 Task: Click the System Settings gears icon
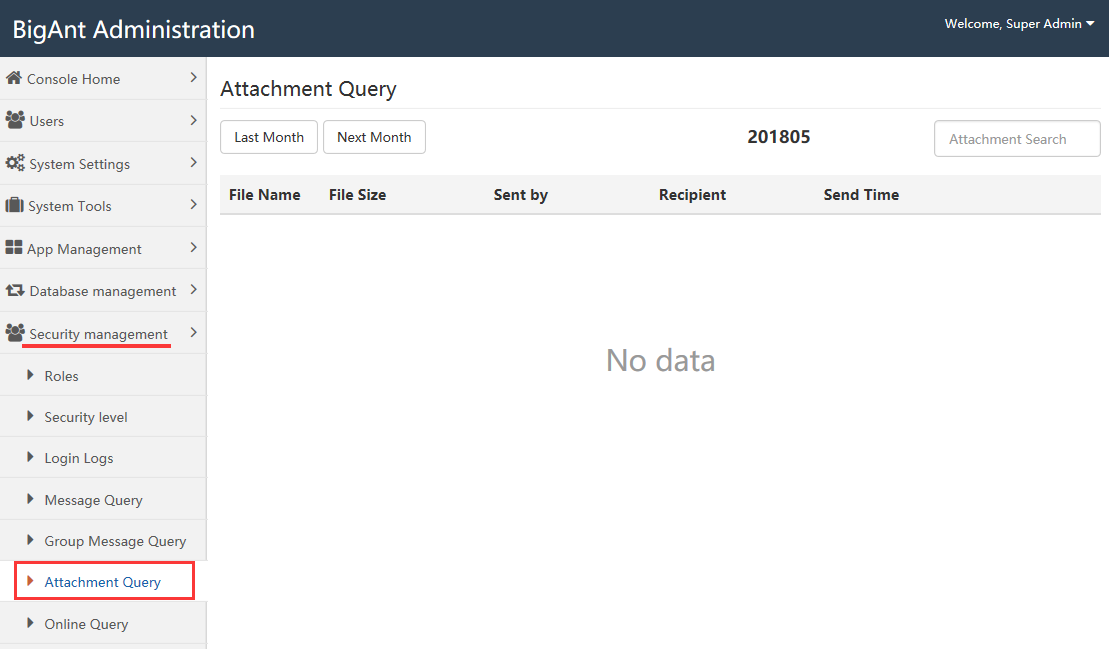(x=15, y=163)
